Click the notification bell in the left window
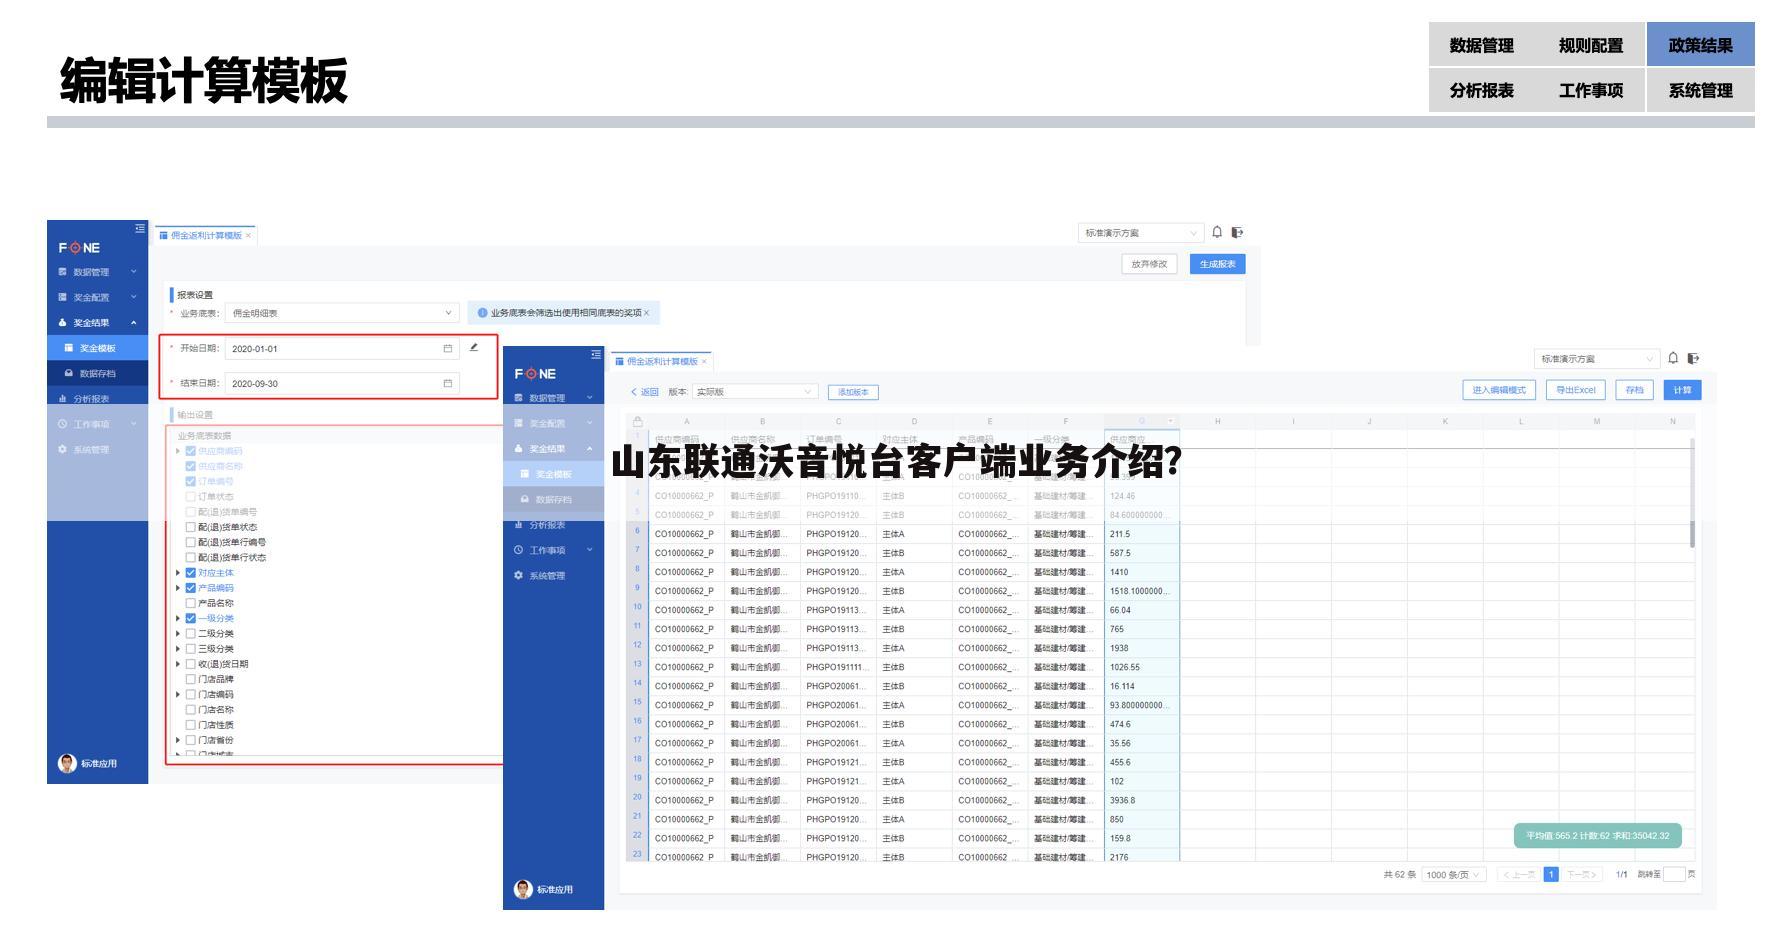The width and height of the screenshot is (1788, 926). click(x=1217, y=232)
